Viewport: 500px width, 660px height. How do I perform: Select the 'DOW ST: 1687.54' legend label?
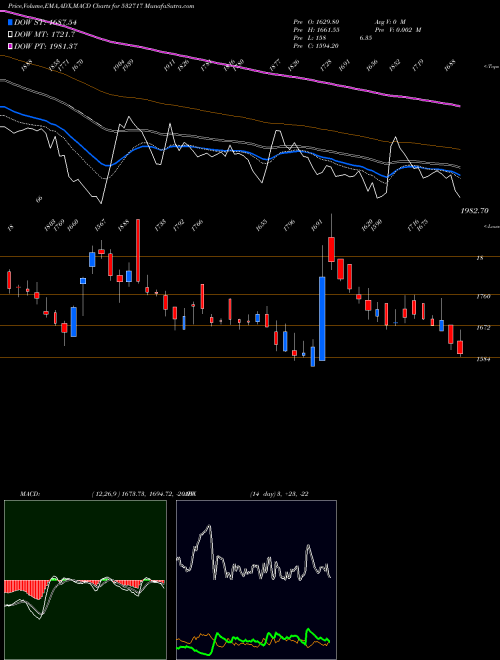click(45, 22)
